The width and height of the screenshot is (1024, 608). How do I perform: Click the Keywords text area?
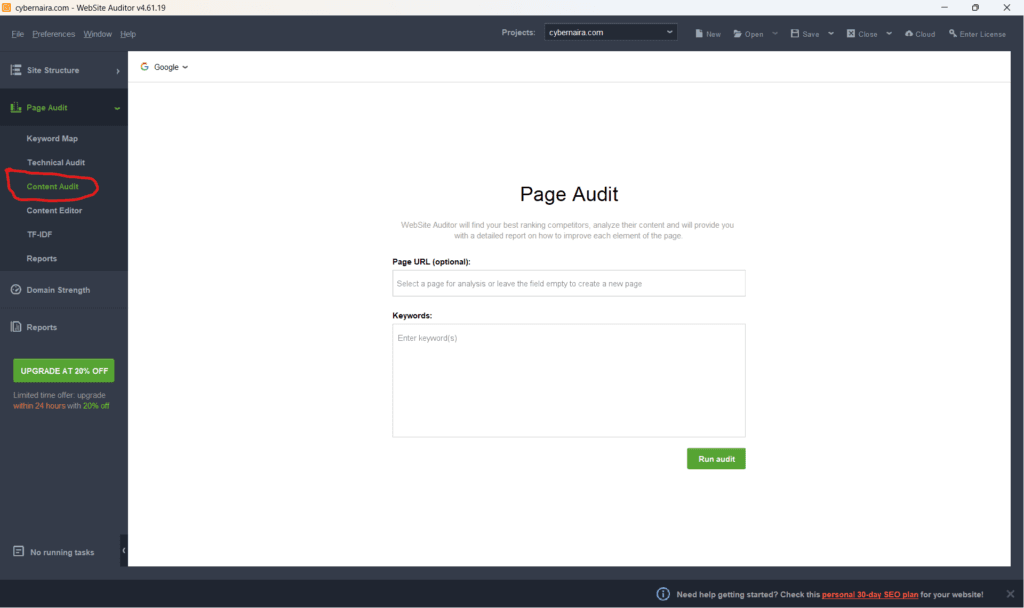click(569, 381)
